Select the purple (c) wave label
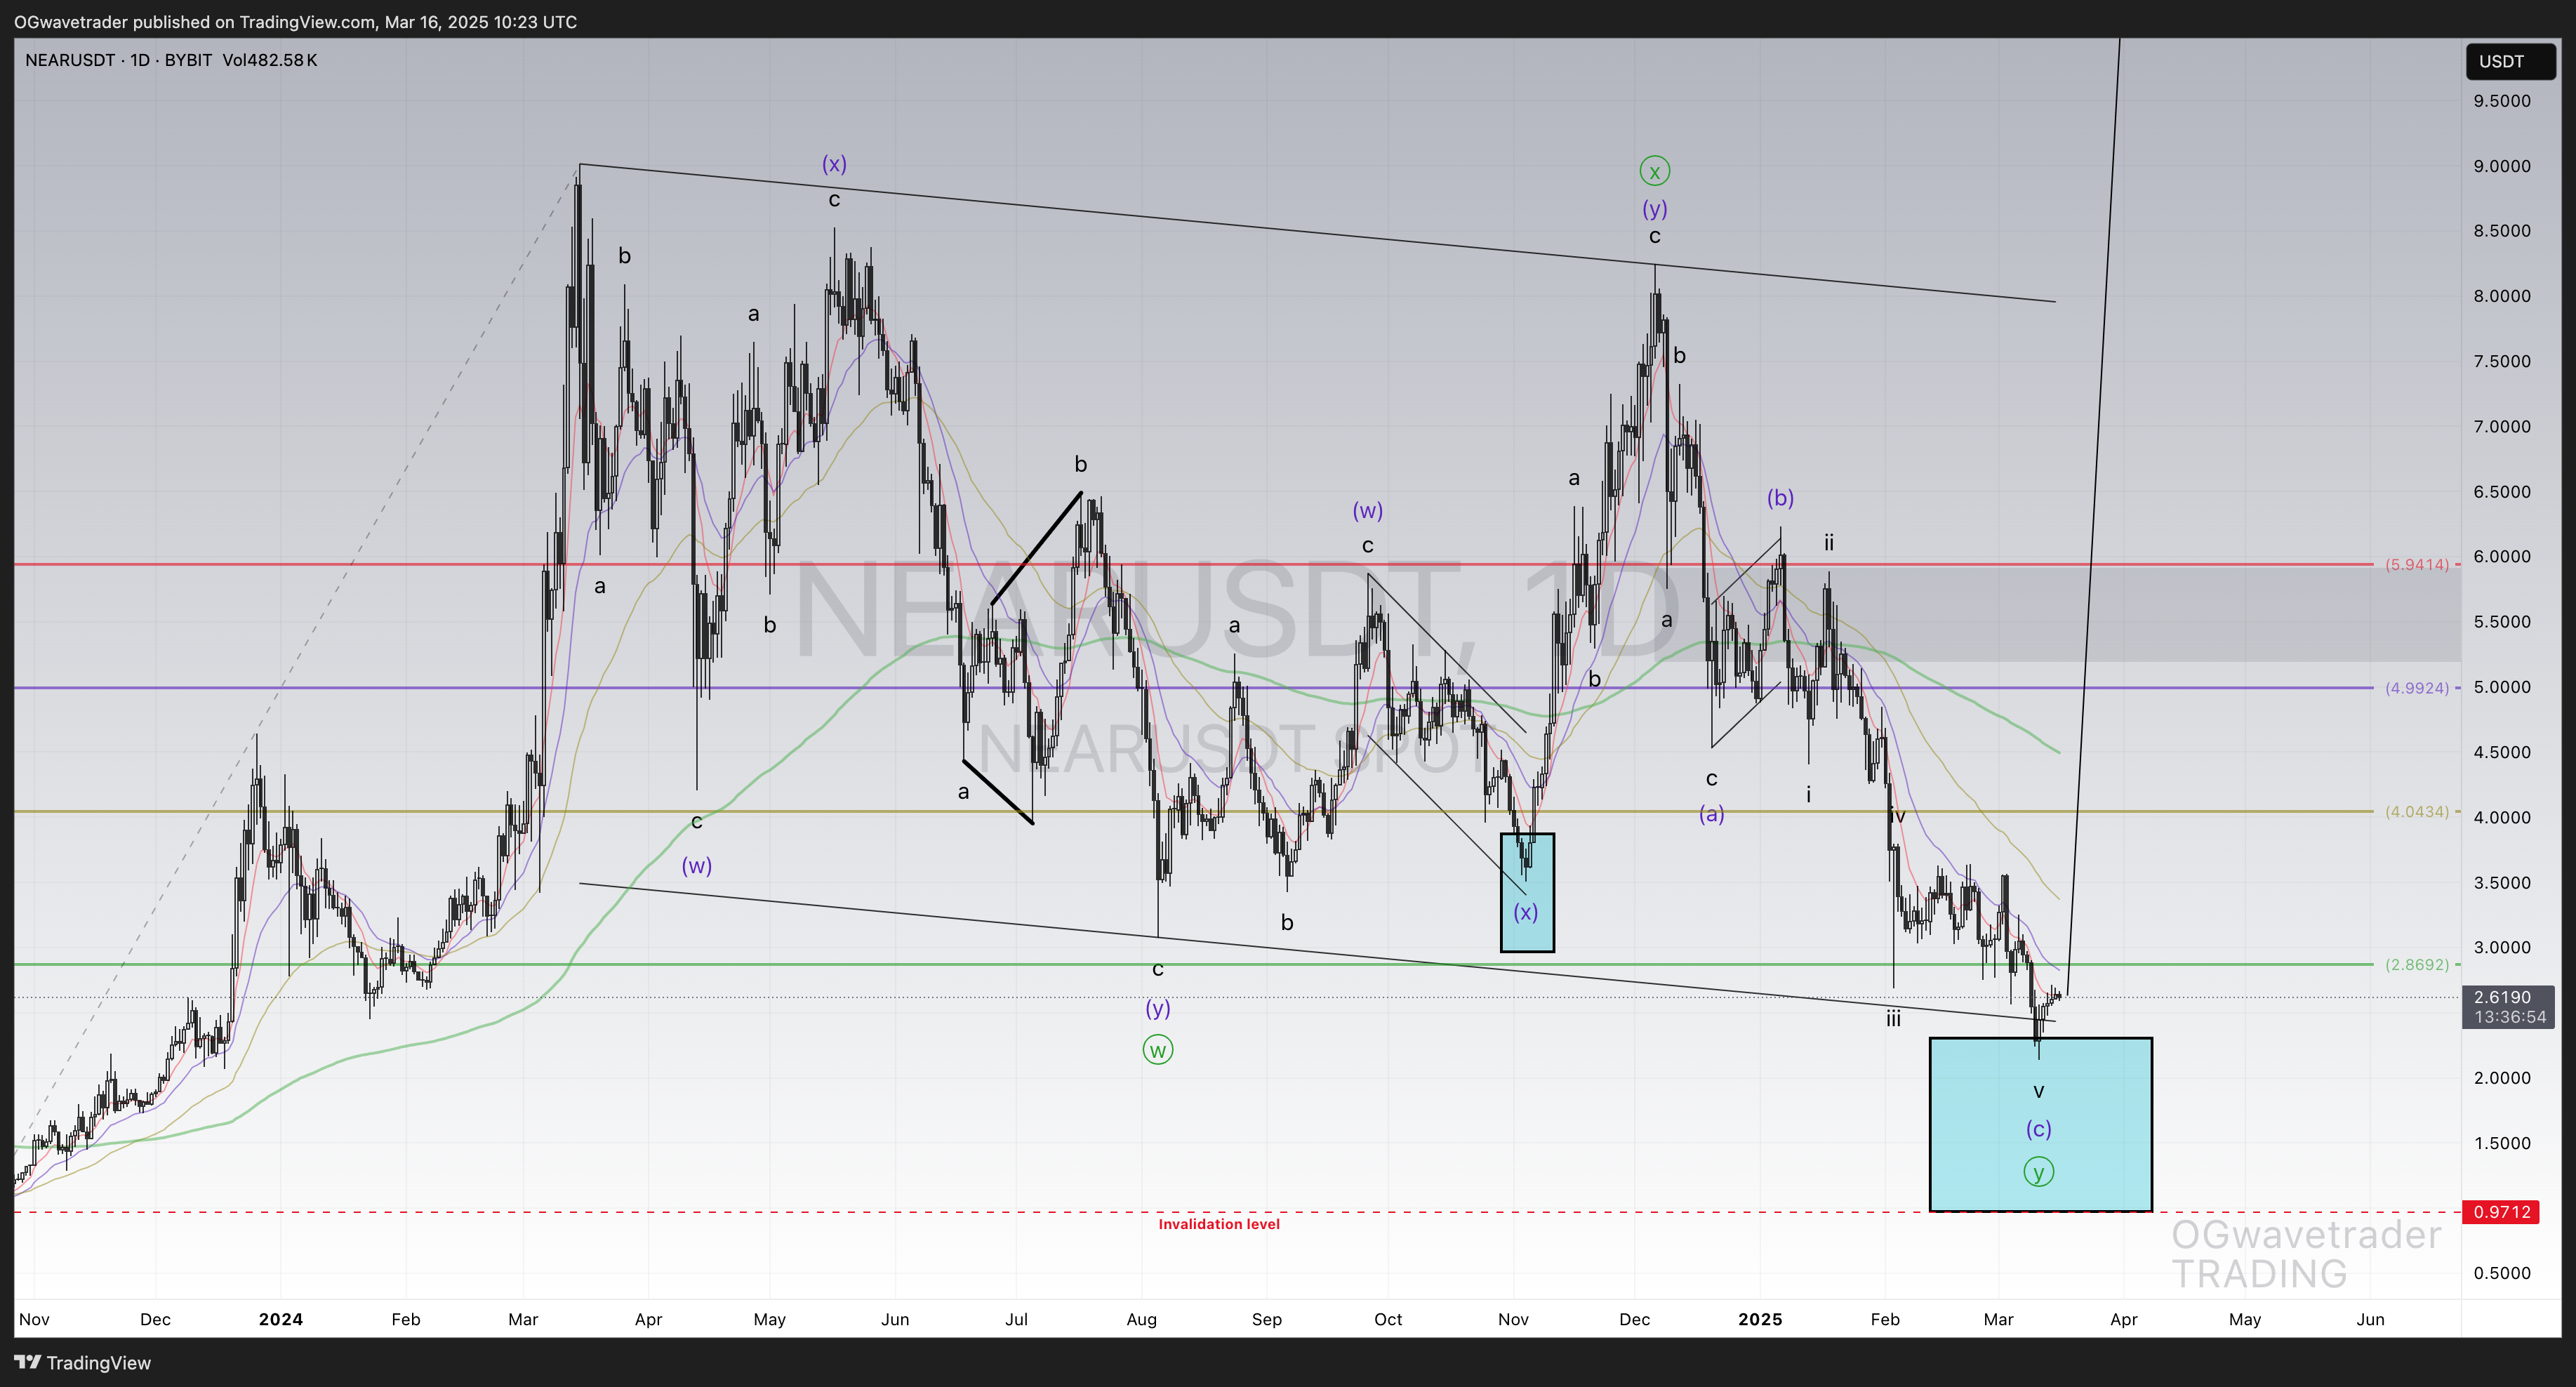 coord(2038,1129)
